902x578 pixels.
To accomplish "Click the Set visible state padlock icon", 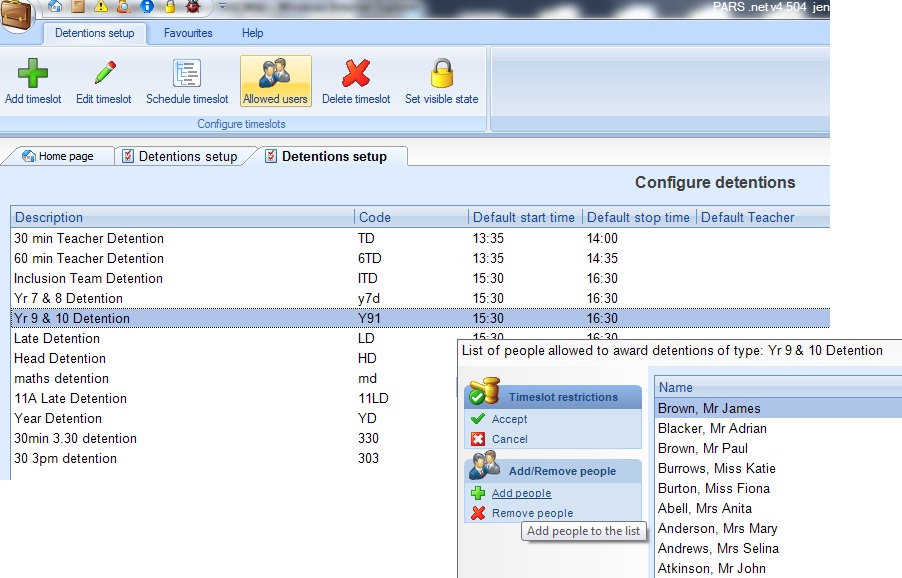I will pyautogui.click(x=441, y=74).
